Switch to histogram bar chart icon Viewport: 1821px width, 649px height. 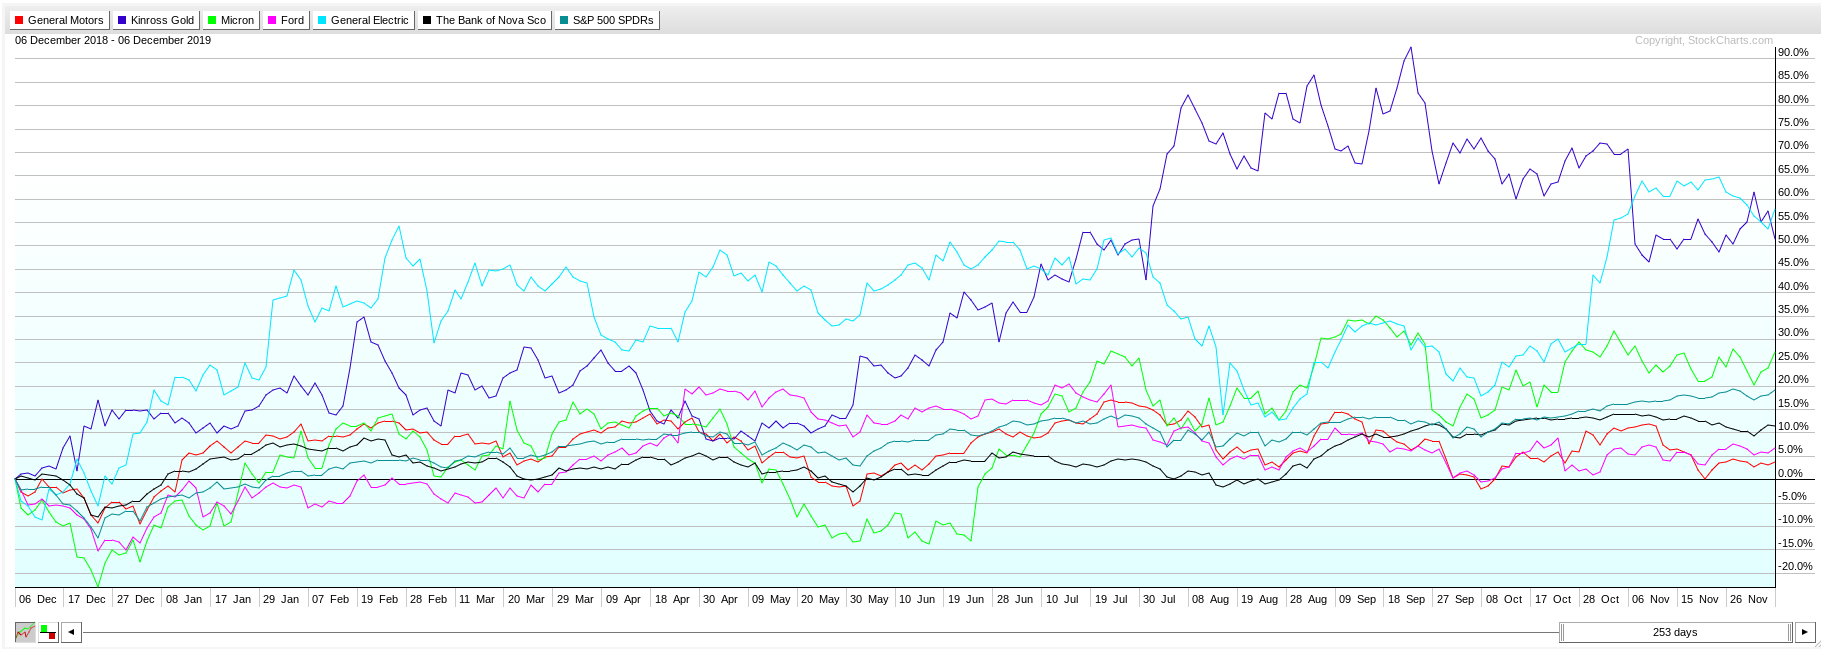[x=48, y=632]
